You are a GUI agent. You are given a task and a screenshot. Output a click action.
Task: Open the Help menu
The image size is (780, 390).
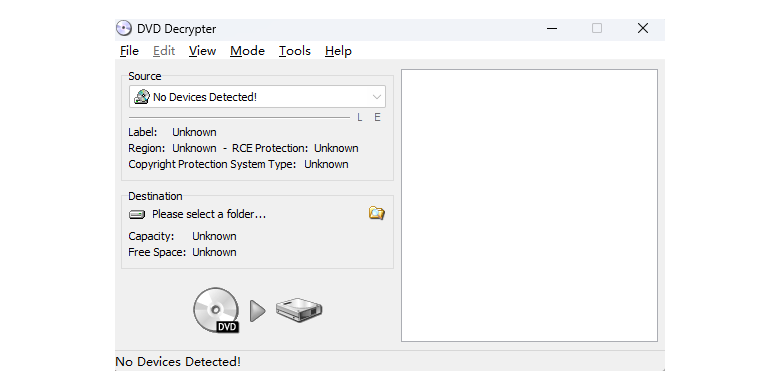(x=338, y=51)
